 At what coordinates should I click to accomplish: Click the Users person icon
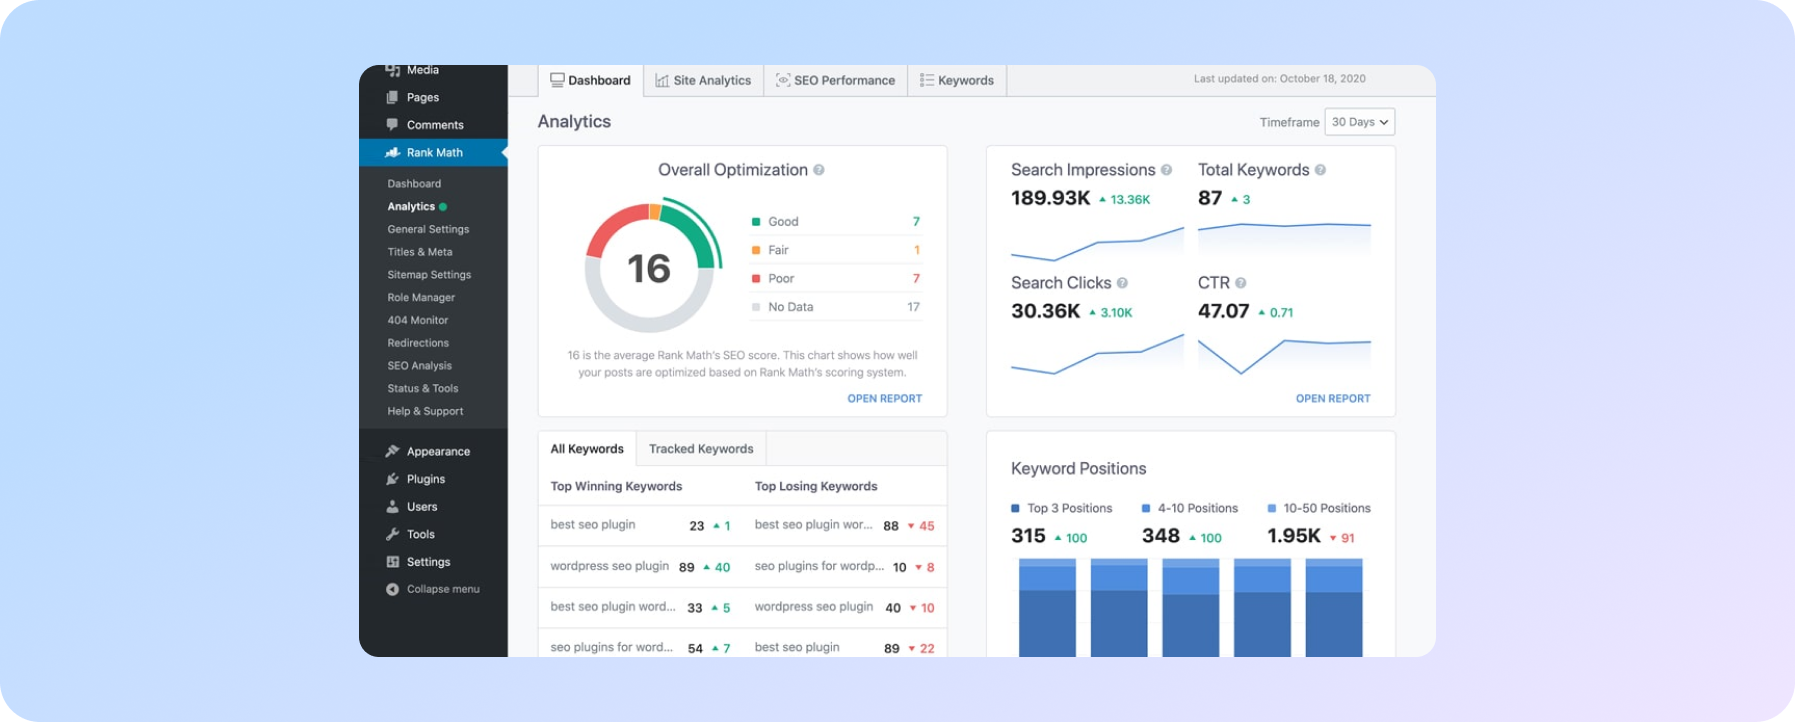392,507
